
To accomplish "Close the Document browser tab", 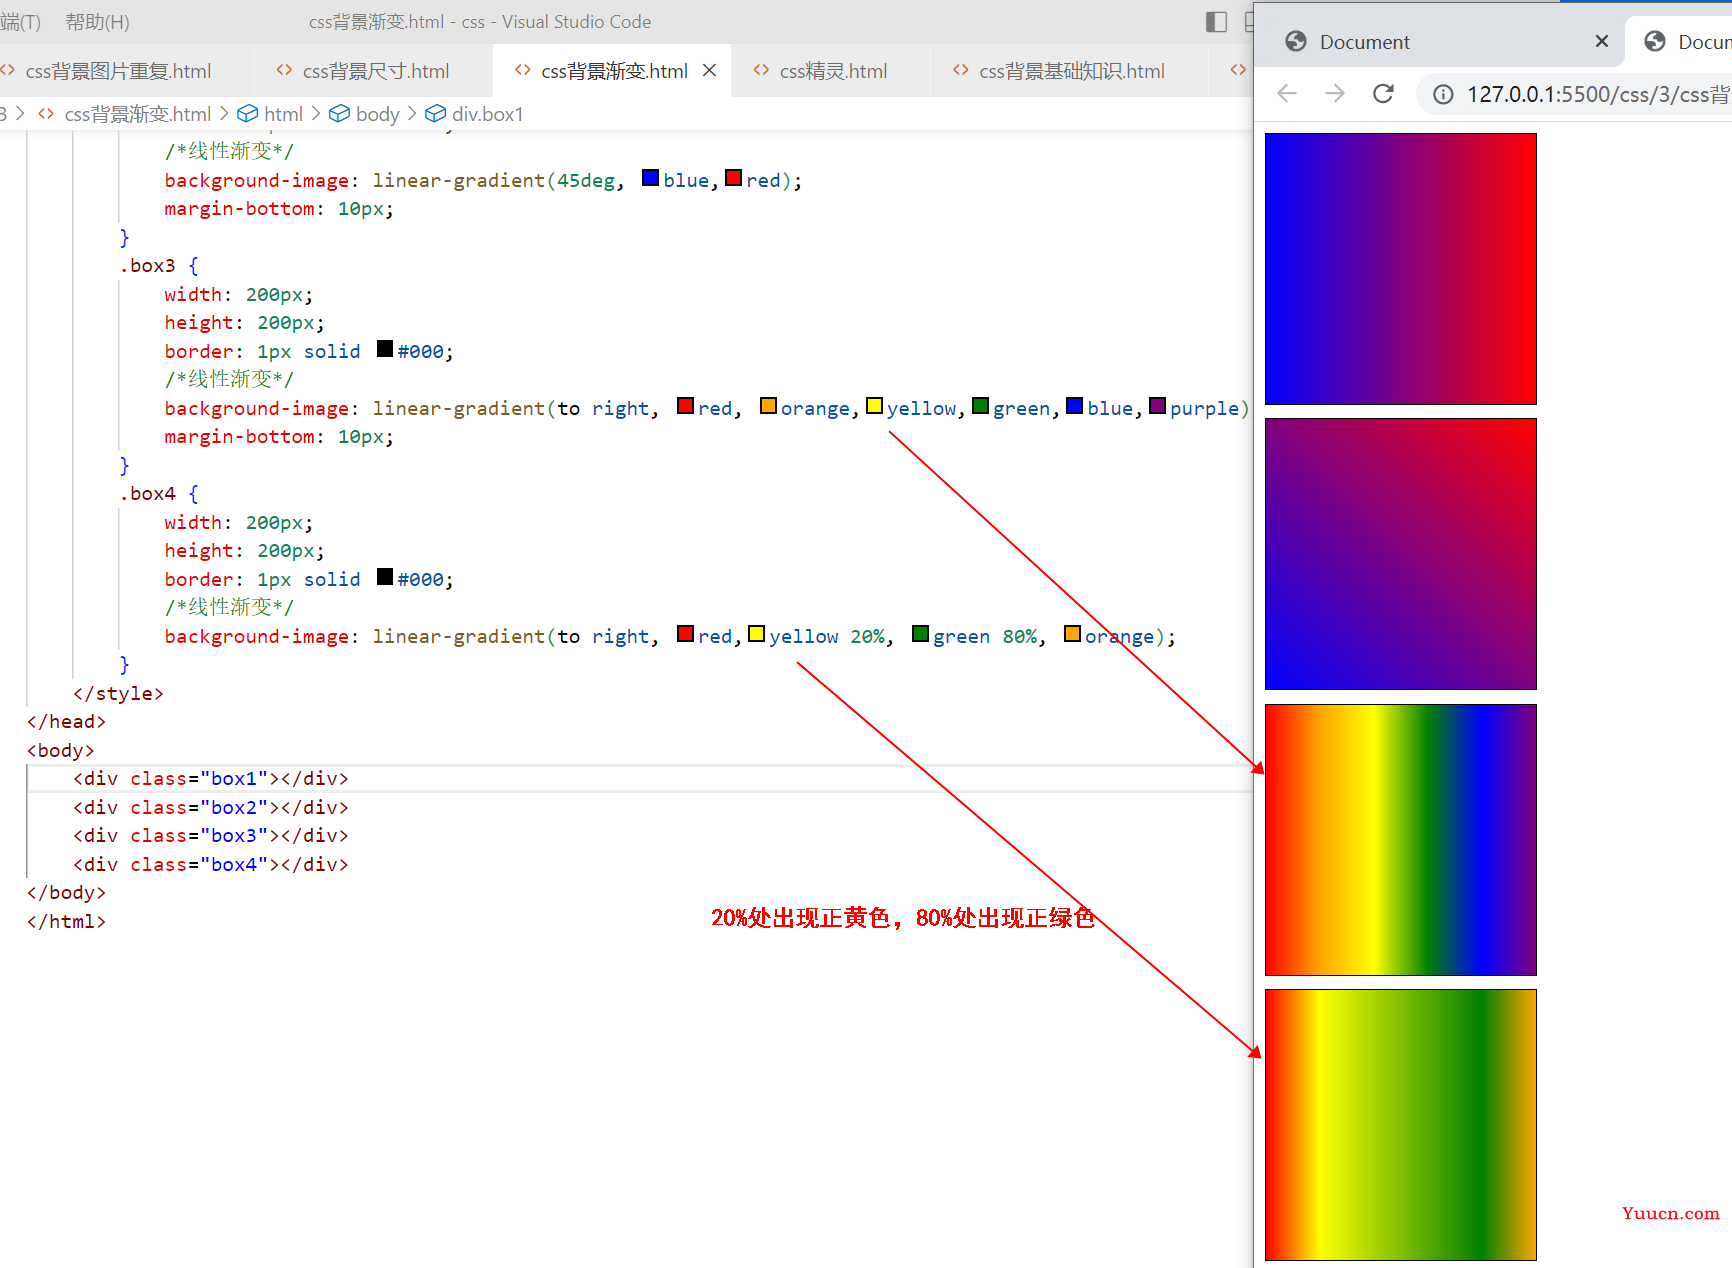I will point(1602,41).
